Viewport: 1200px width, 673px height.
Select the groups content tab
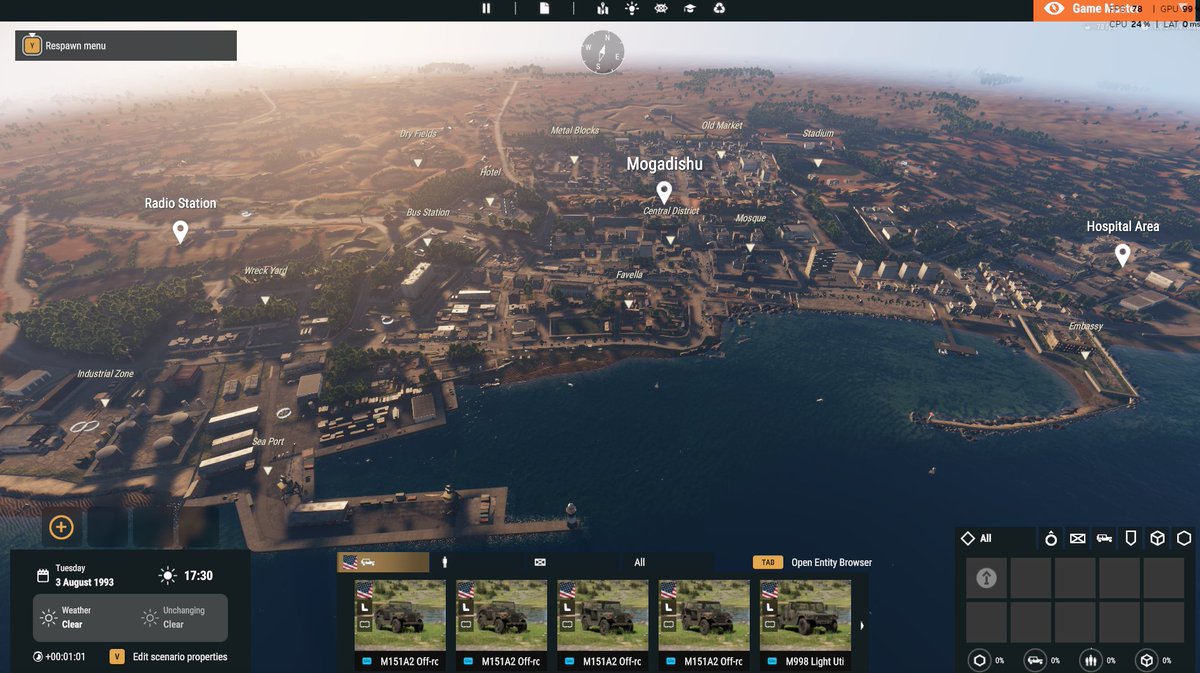(540, 562)
